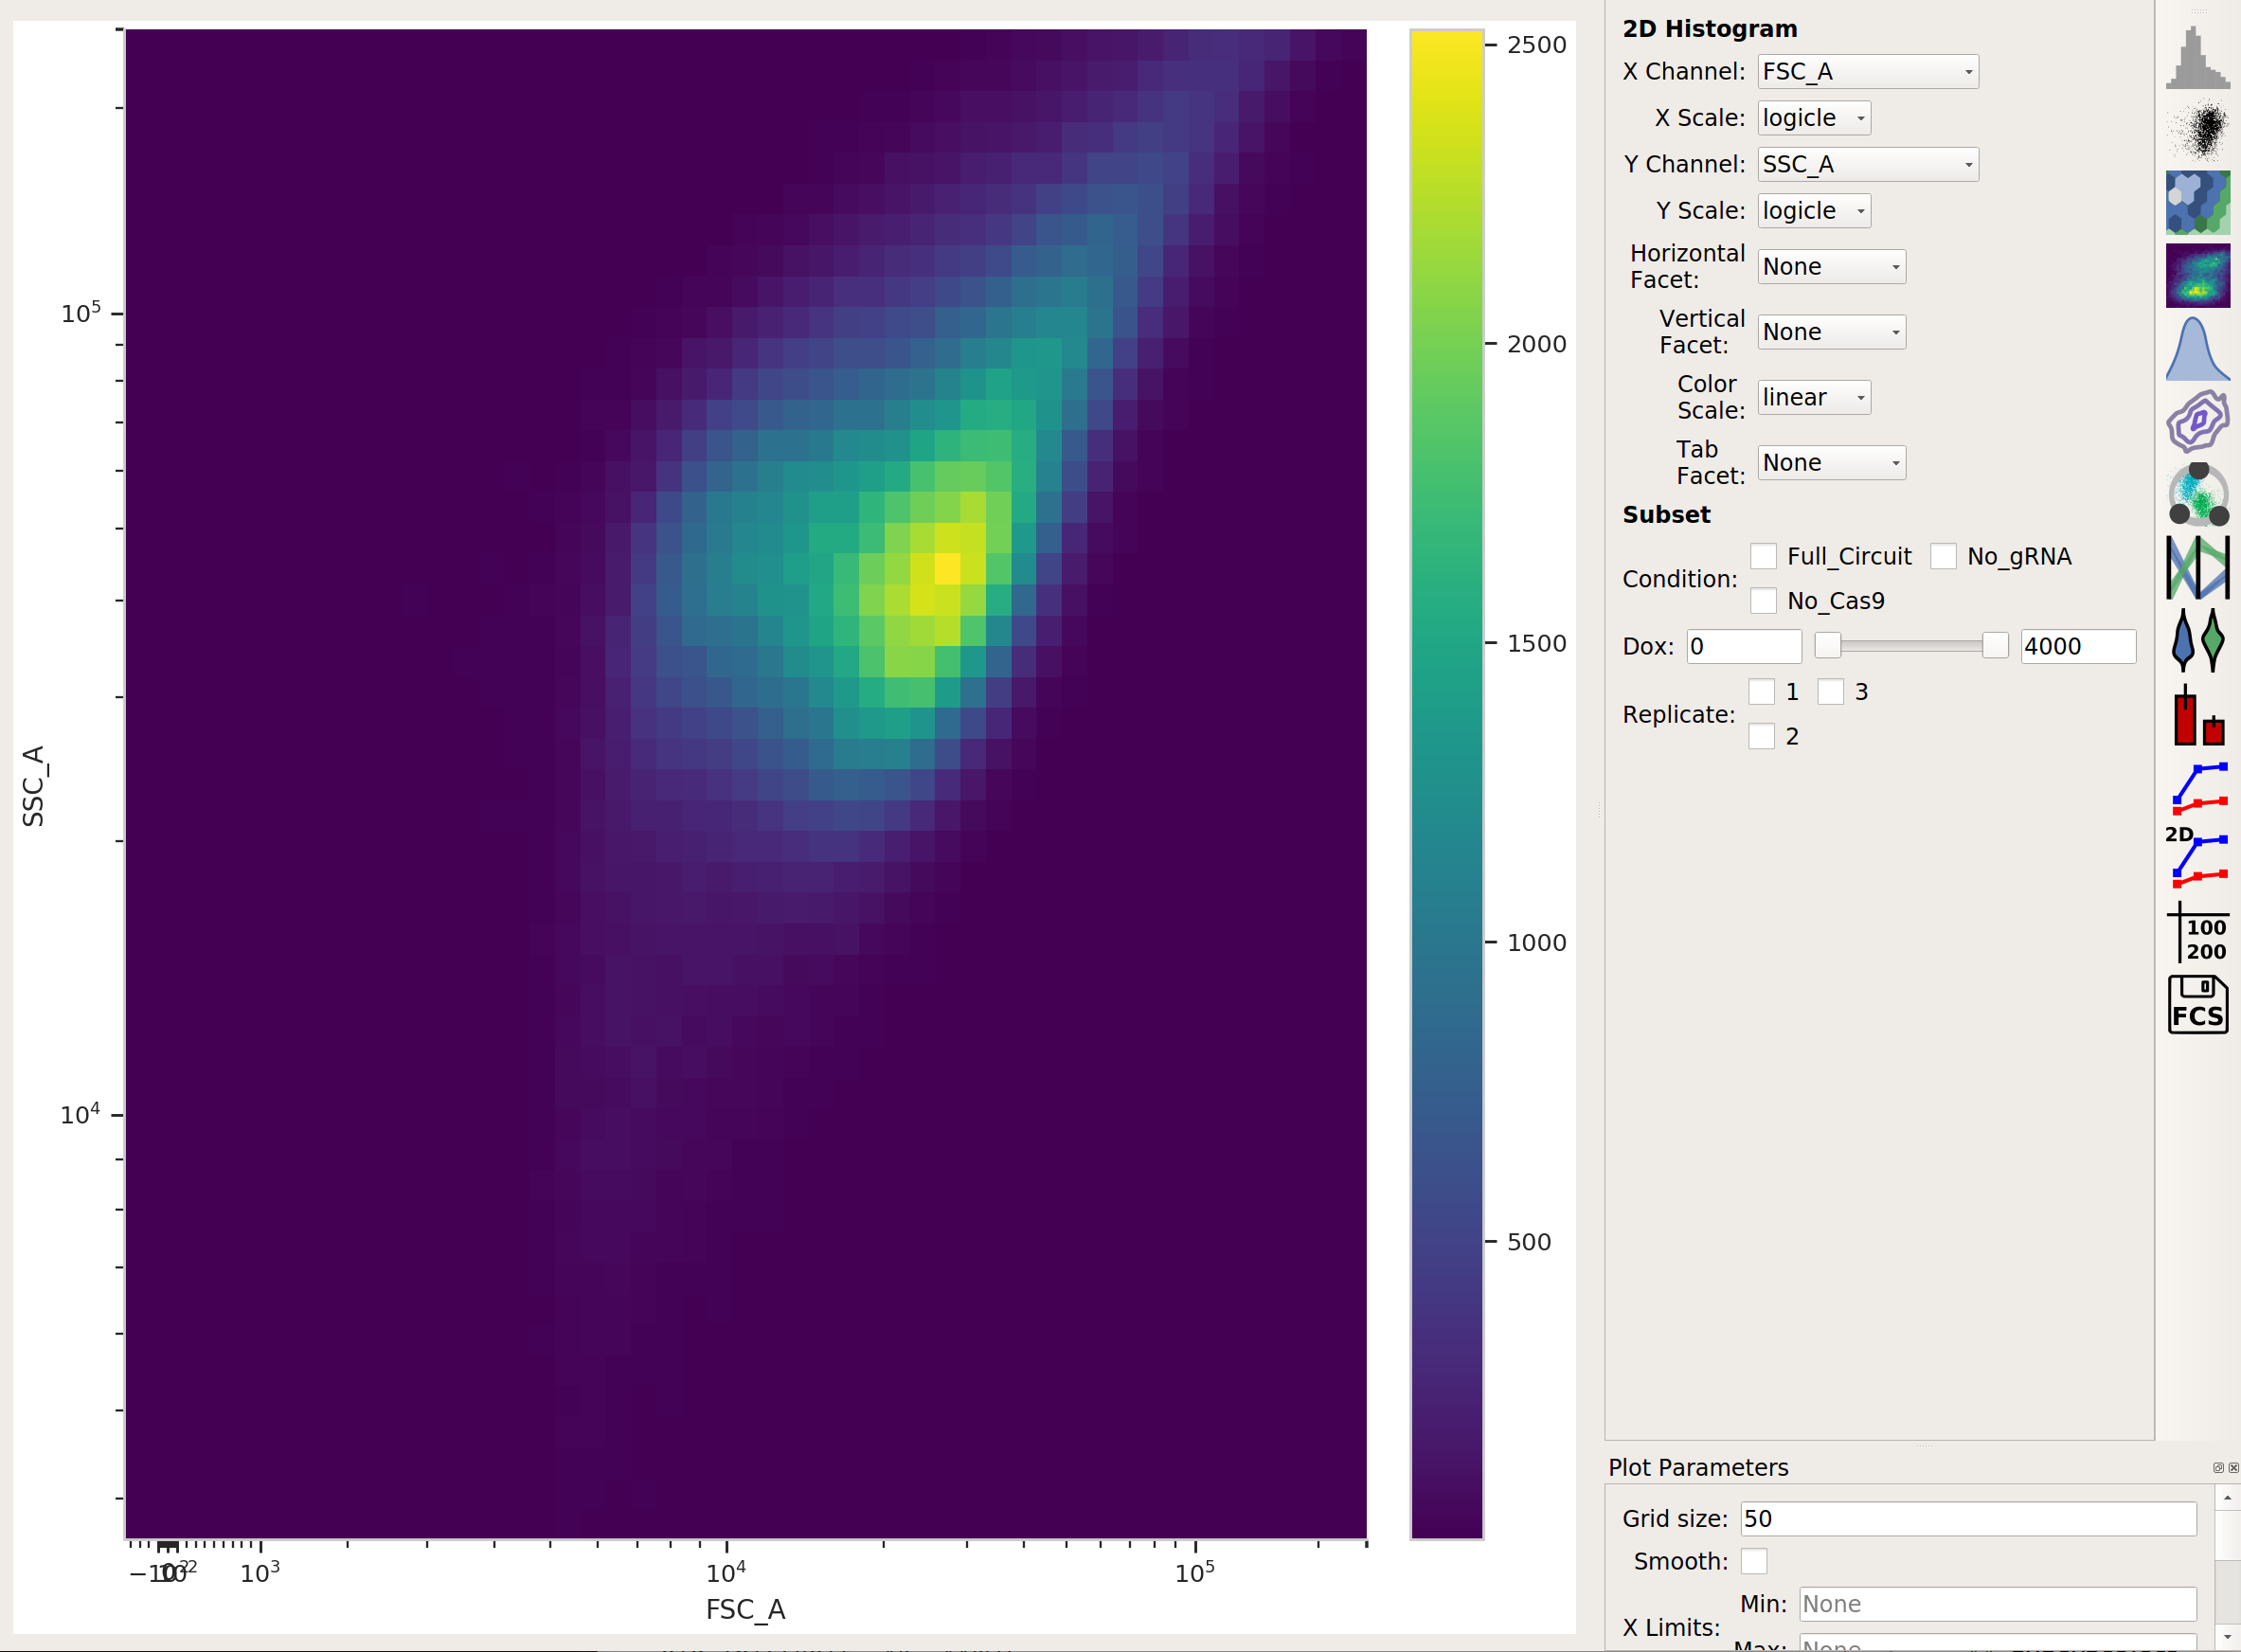Click the Grid size input field
Viewport: 2241px width, 1652px height.
[x=1968, y=1518]
